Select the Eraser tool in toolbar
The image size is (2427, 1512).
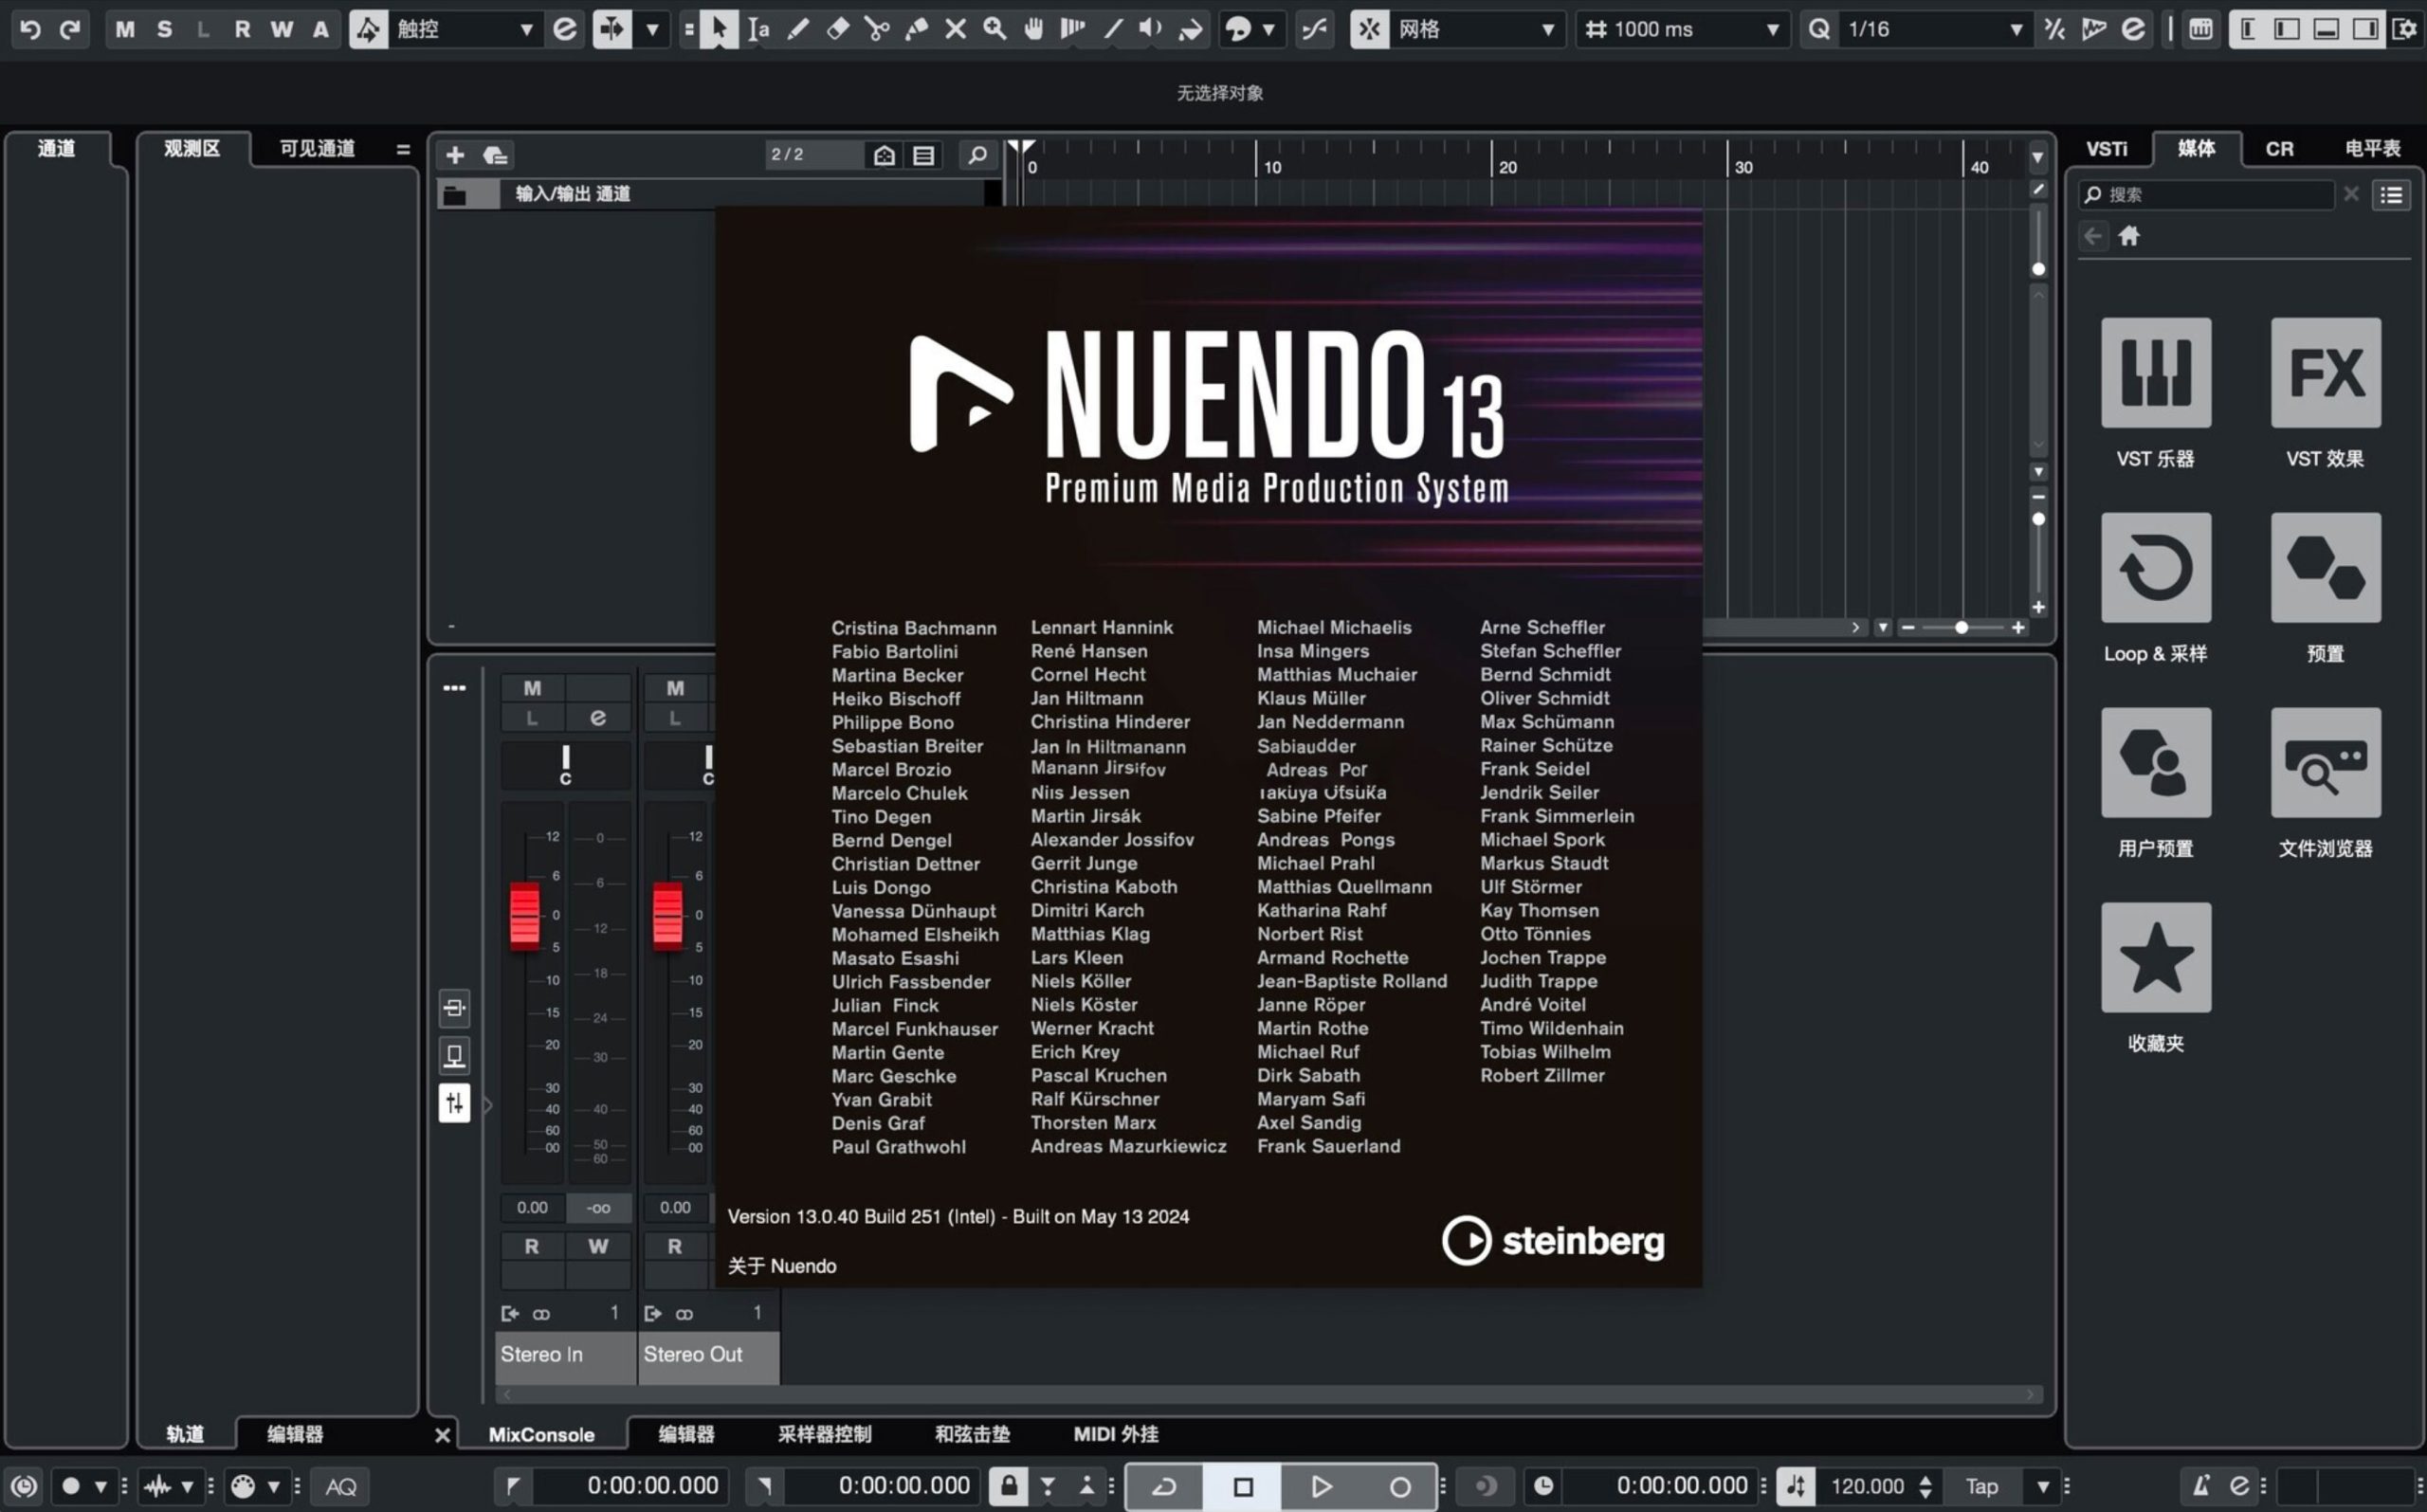[838, 29]
